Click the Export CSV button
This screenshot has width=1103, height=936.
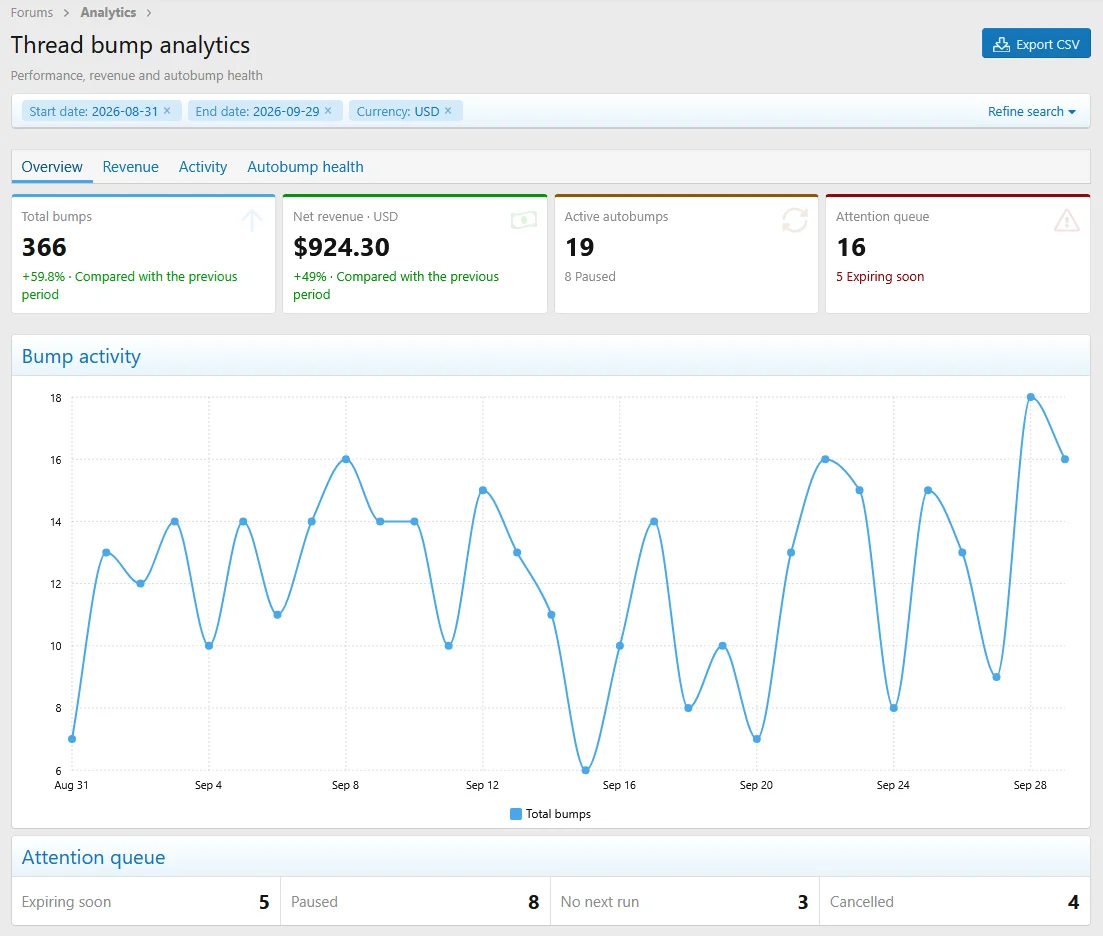1035,44
